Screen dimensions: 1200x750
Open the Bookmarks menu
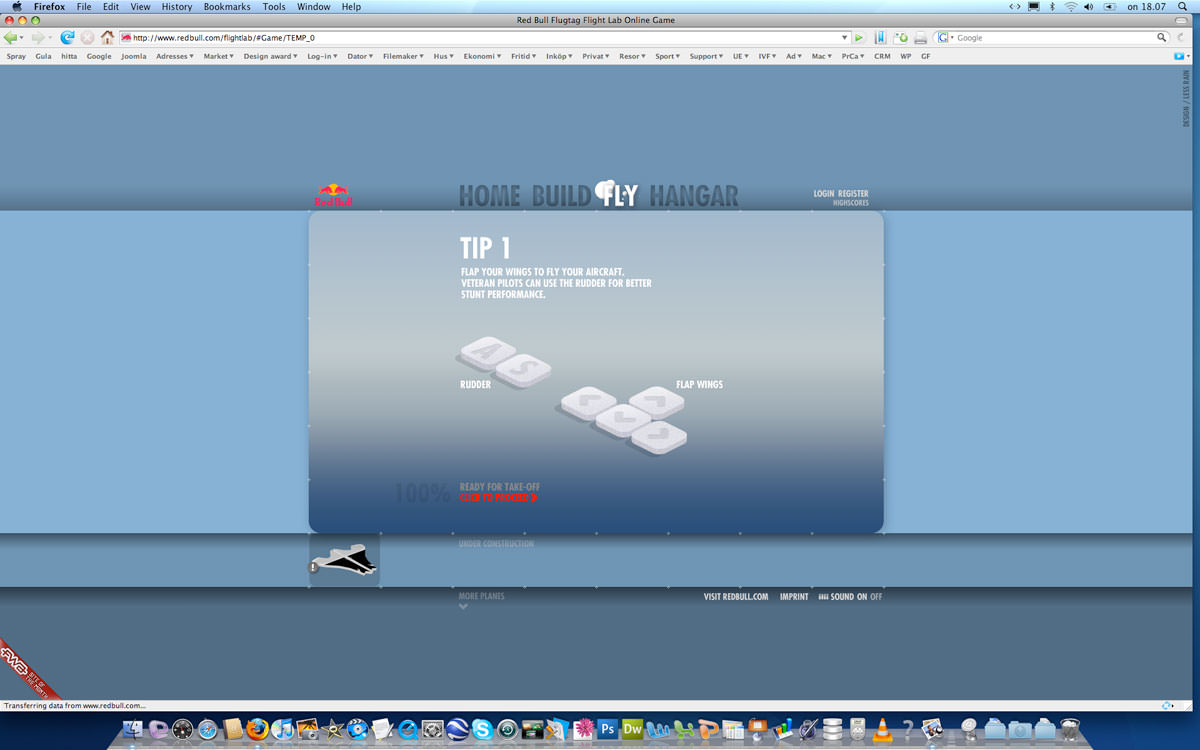(227, 6)
